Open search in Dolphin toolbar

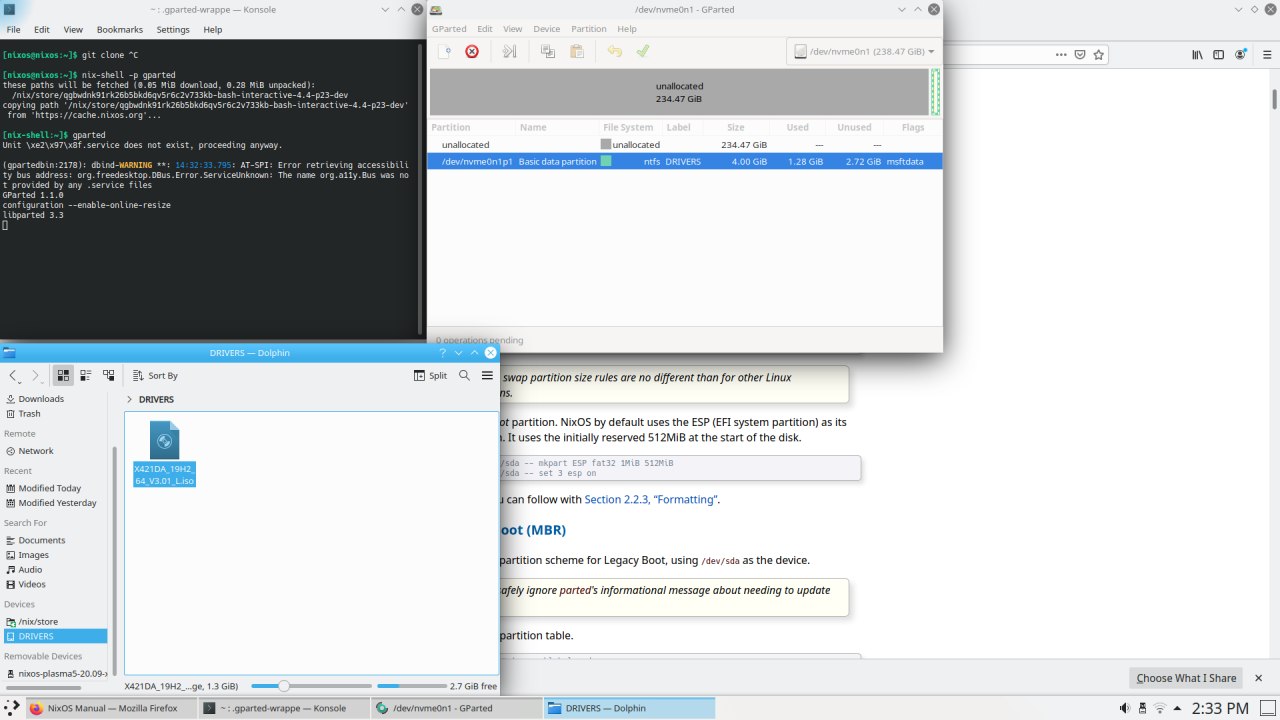pos(464,375)
